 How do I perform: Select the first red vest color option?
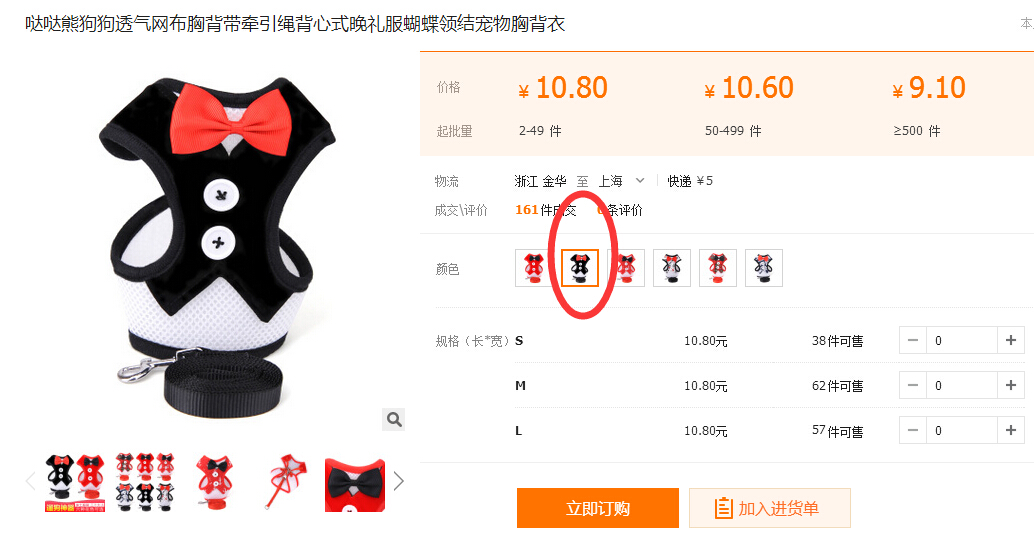click(533, 268)
